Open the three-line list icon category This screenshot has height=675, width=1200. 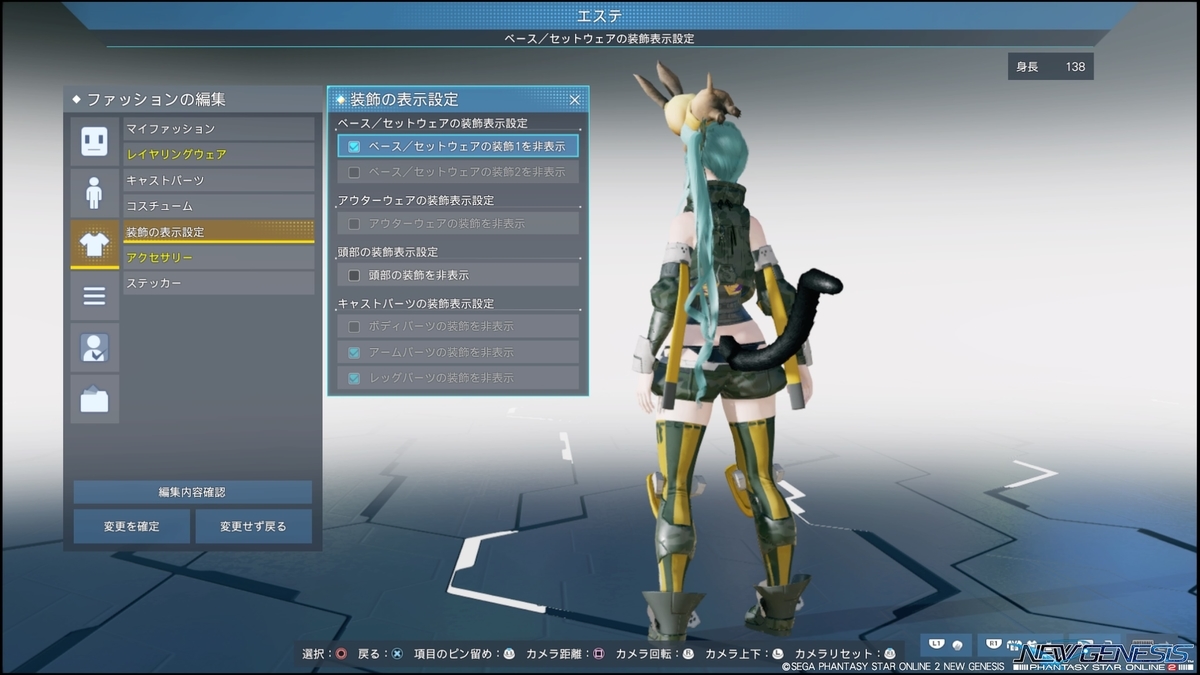point(94,296)
